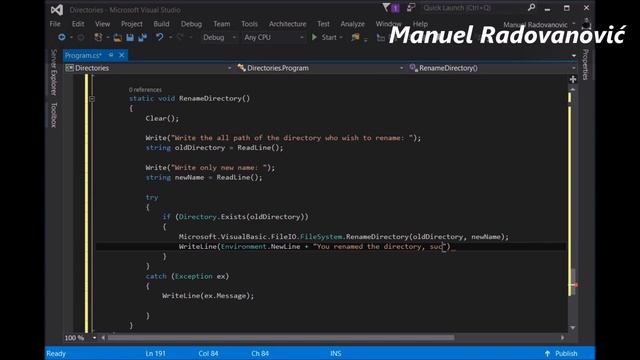Open the Server Explorer side tab

(53, 72)
